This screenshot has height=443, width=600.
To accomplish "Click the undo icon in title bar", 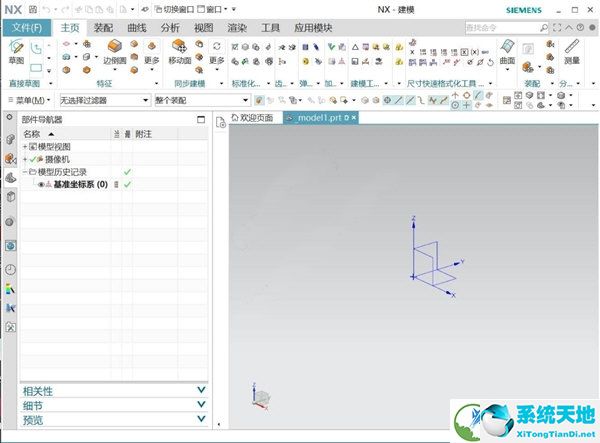I will tap(47, 9).
